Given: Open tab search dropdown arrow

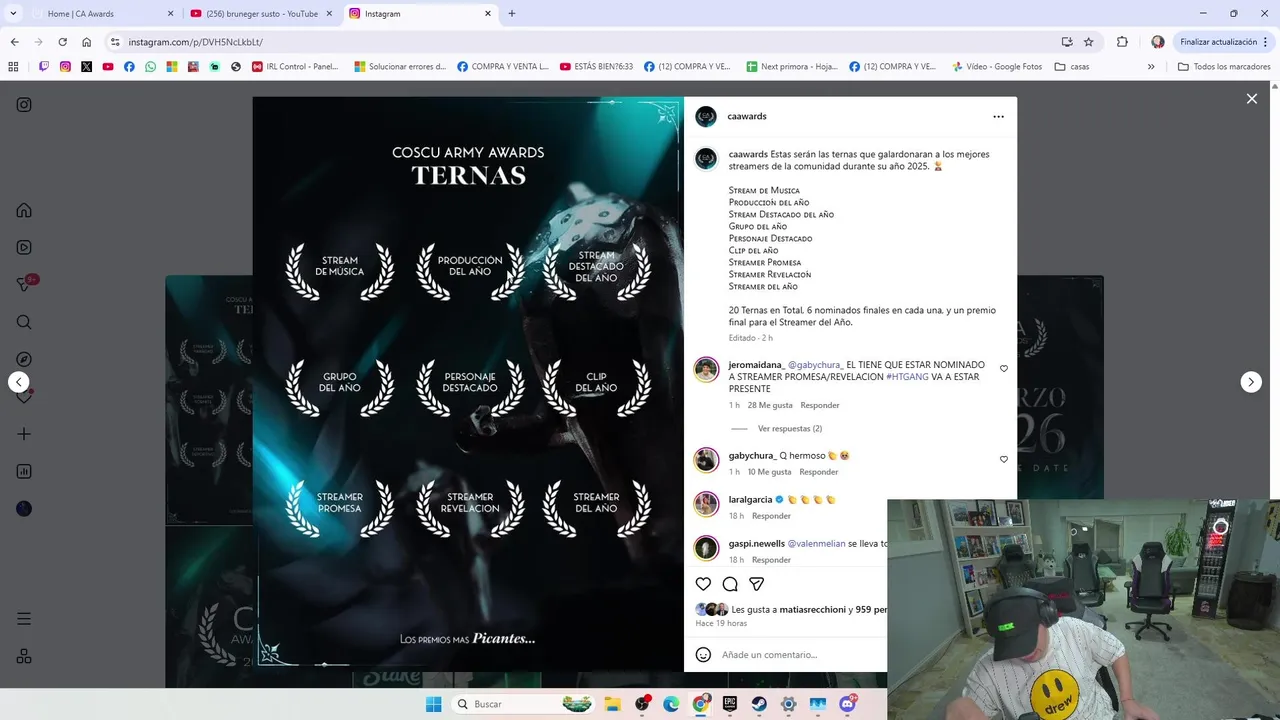Looking at the screenshot, I should (x=13, y=14).
